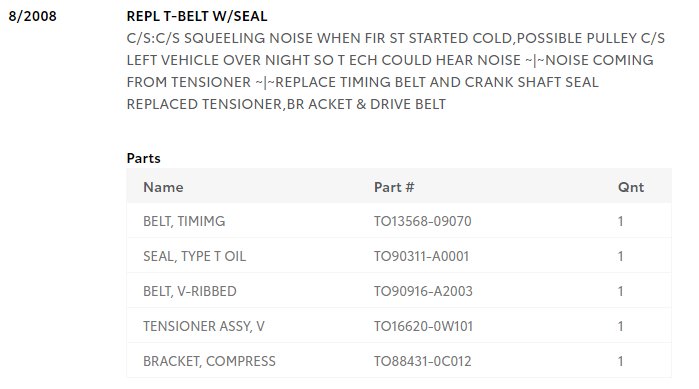
Task: Click the 8/2008 service date
Action: point(33,16)
